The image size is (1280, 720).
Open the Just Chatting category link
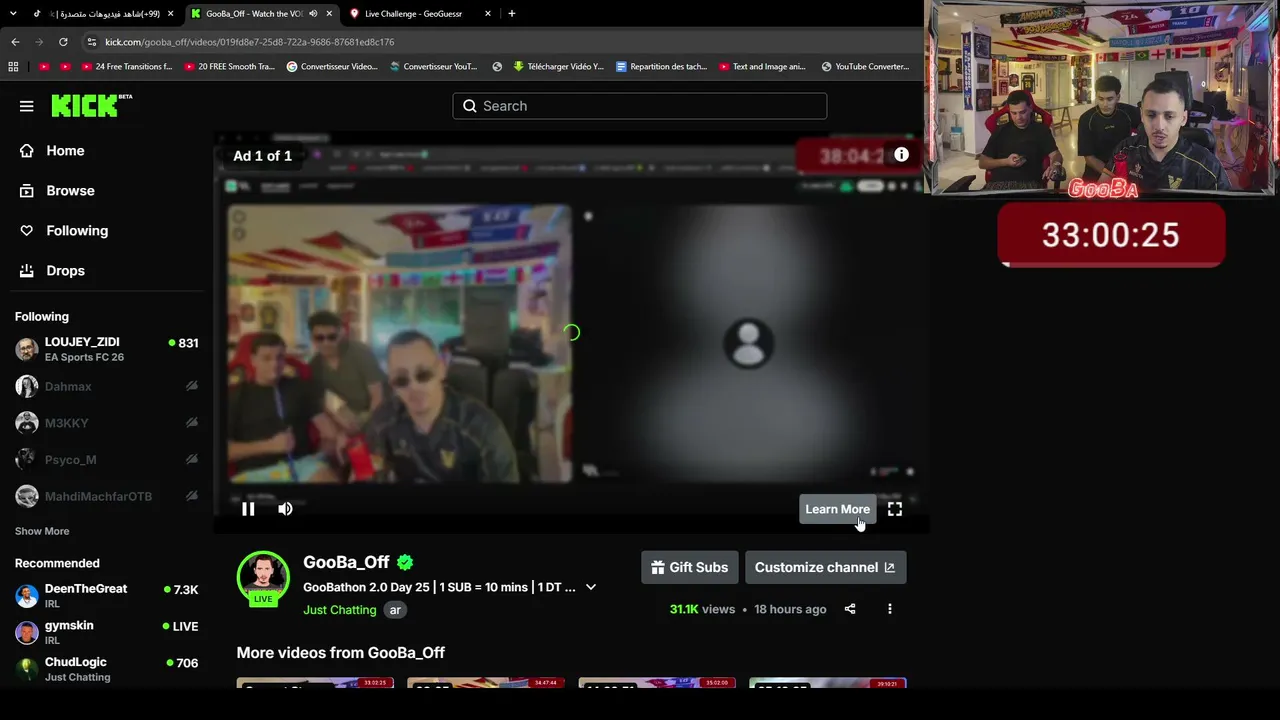(x=340, y=610)
